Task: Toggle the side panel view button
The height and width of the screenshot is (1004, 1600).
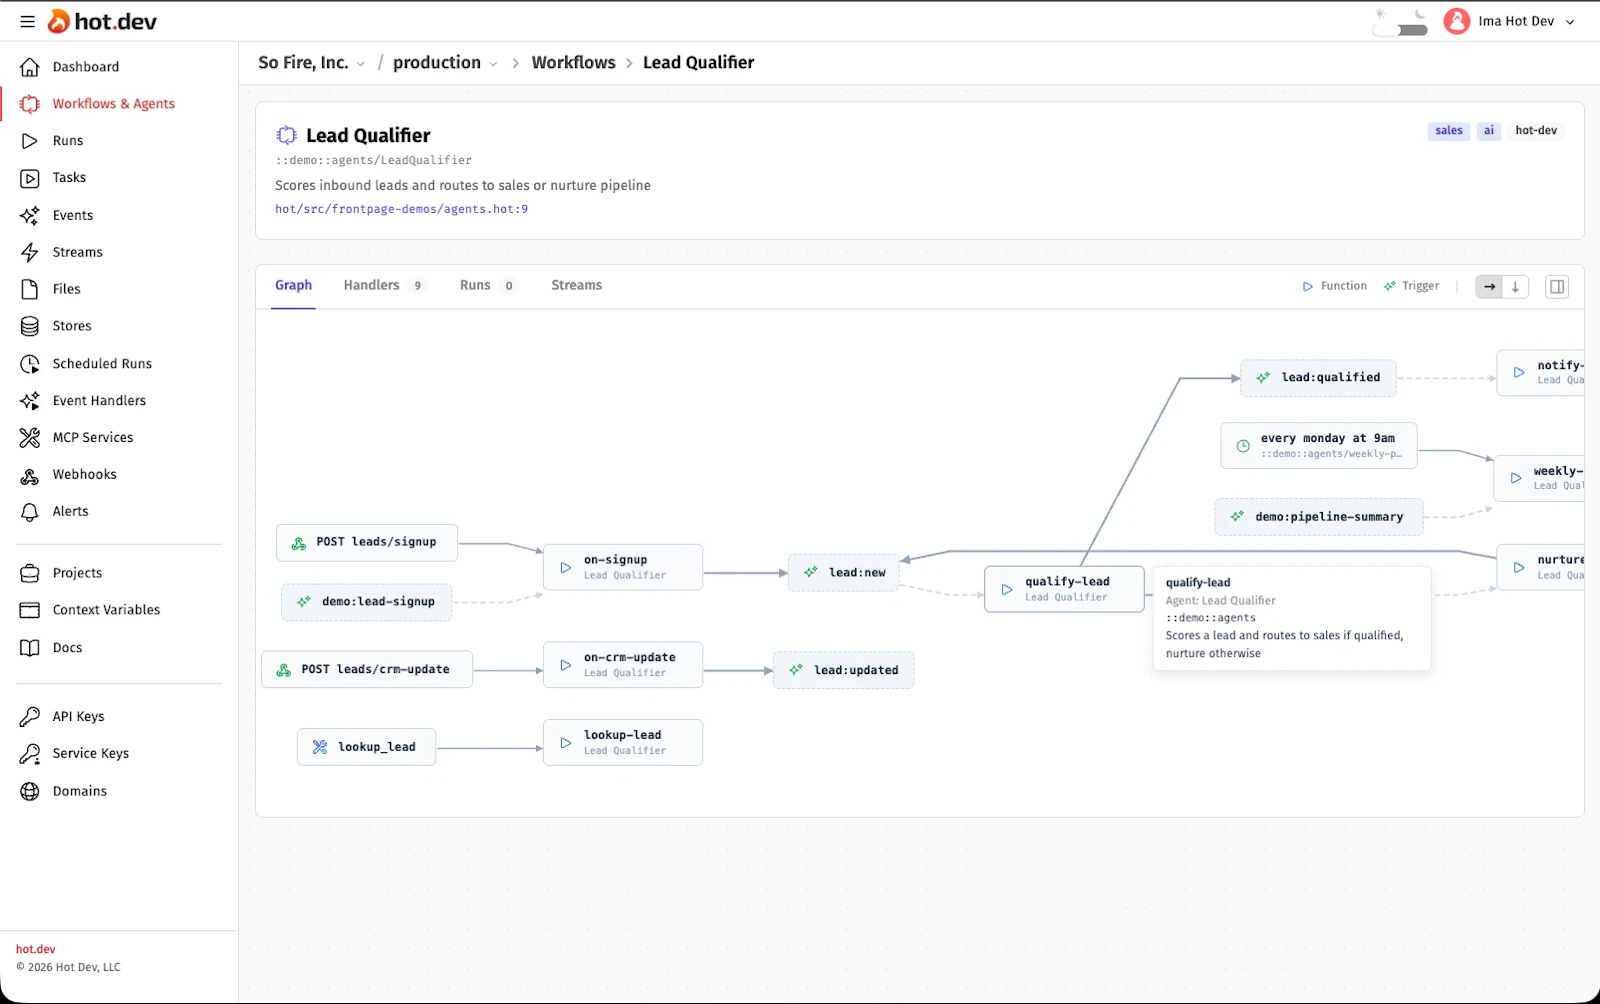Action: pos(1557,287)
